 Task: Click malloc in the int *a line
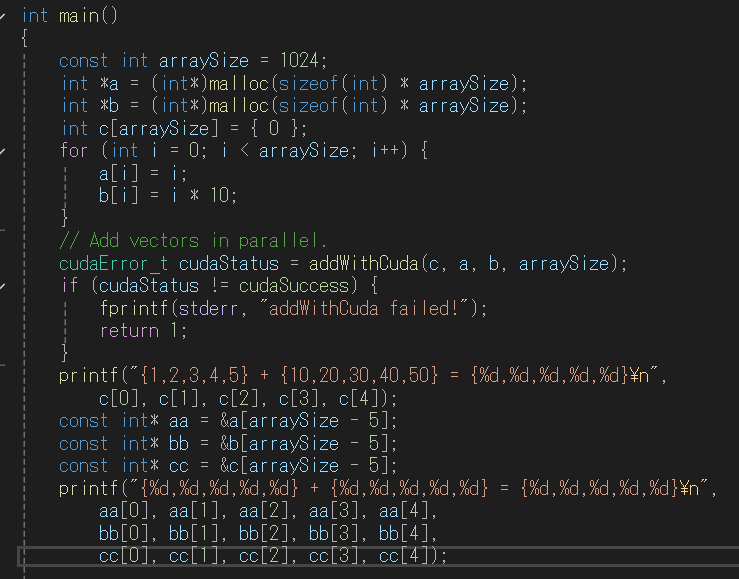click(239, 83)
